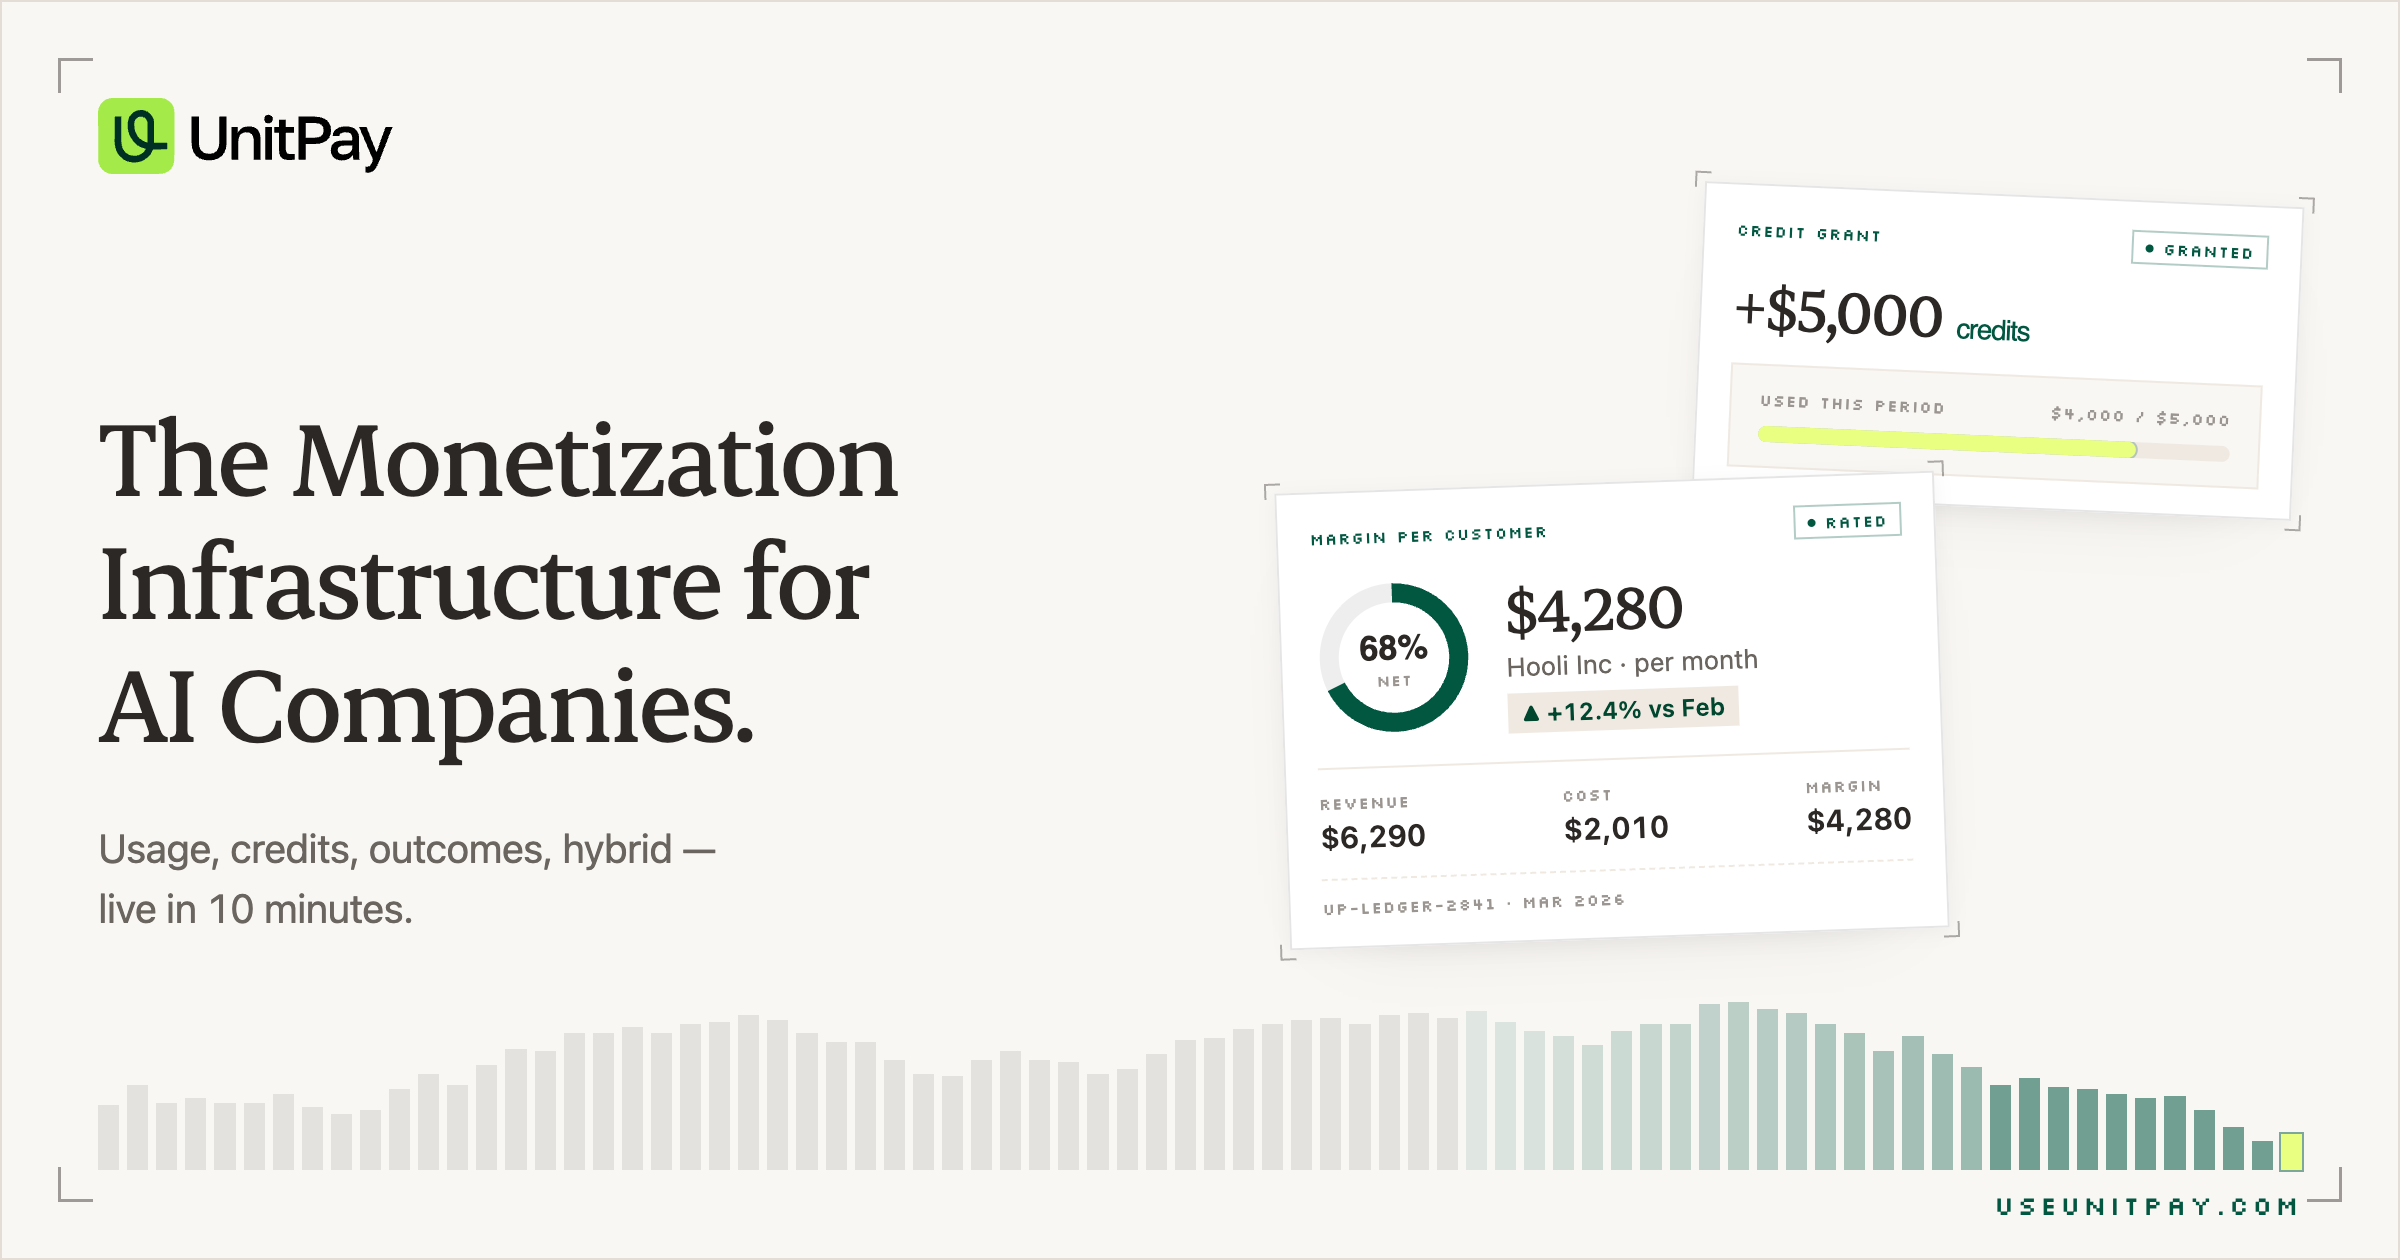This screenshot has width=2400, height=1260.
Task: Select the +$5,000 credits amount
Action: pyautogui.click(x=1882, y=314)
